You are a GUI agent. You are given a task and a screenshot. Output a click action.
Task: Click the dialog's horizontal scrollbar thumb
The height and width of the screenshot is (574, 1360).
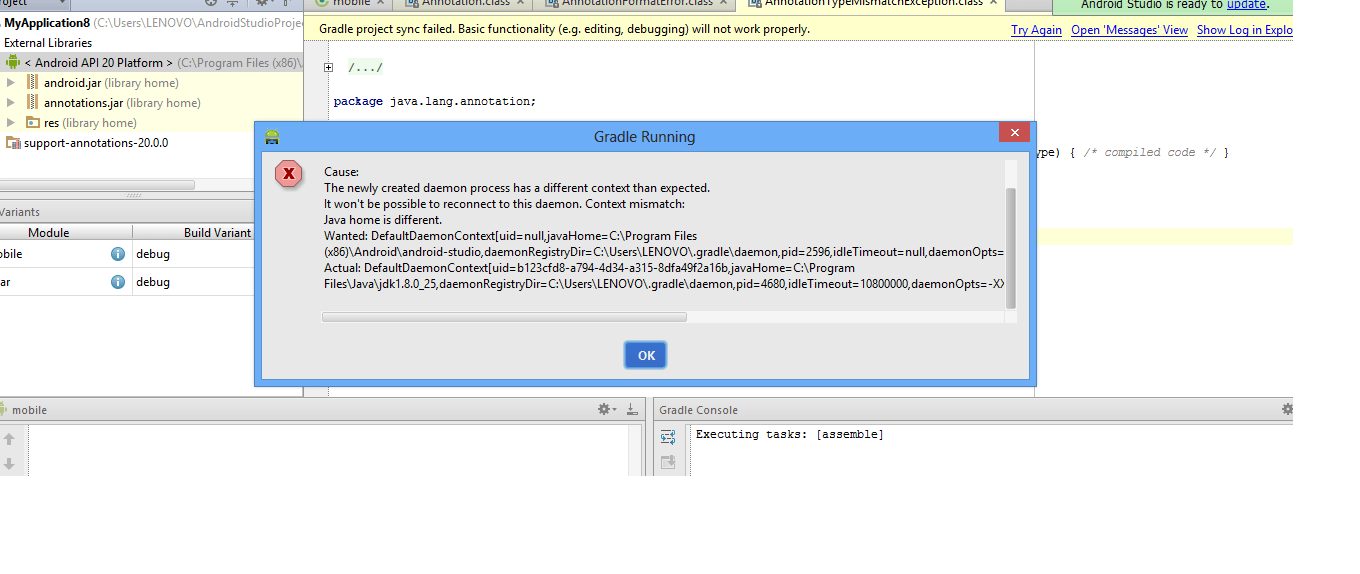pyautogui.click(x=504, y=317)
